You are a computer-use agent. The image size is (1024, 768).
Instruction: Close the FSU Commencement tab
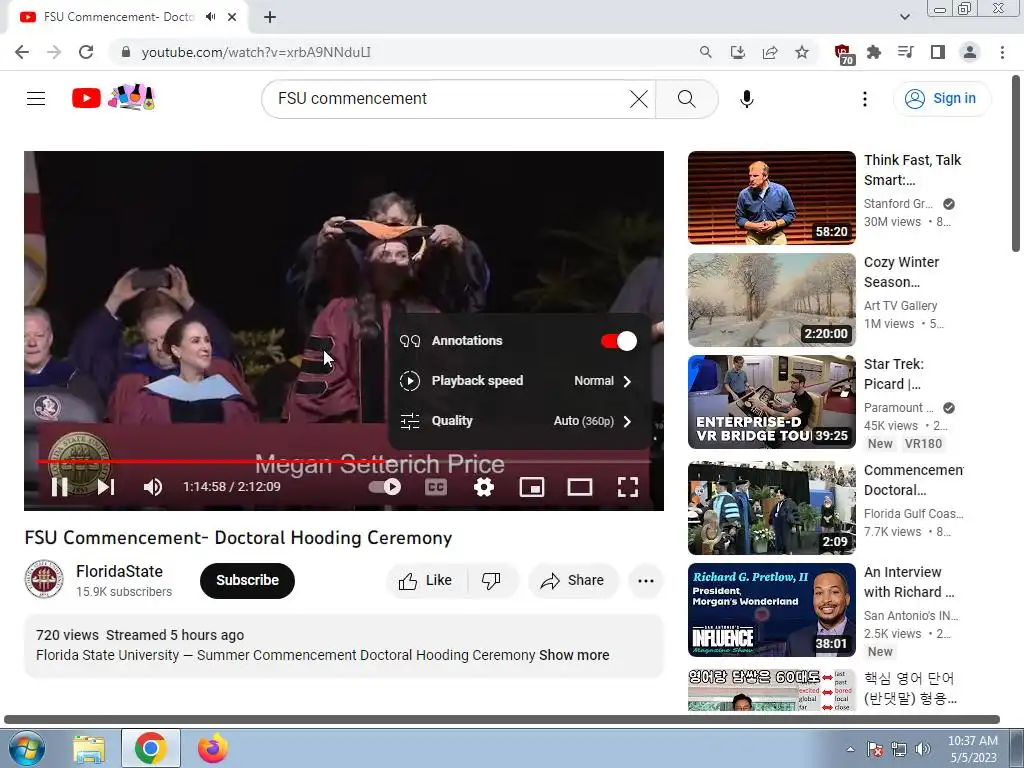(x=232, y=17)
